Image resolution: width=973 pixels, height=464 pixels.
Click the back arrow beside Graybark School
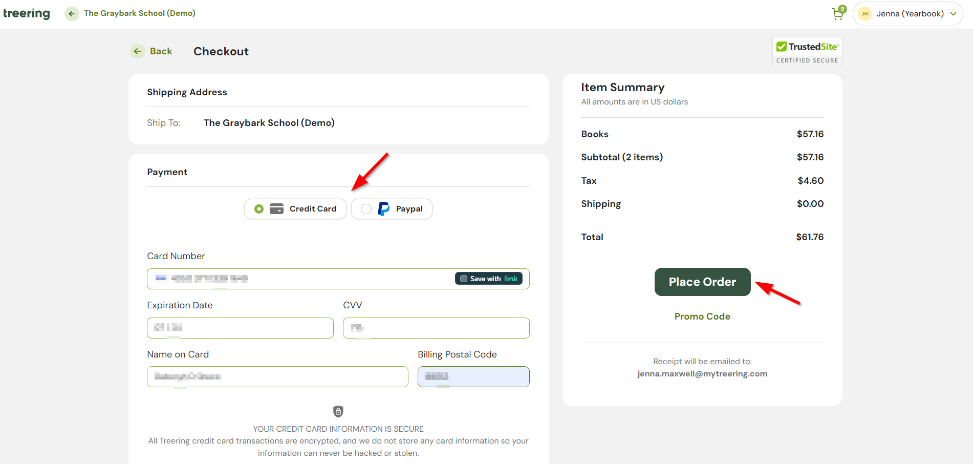point(71,14)
